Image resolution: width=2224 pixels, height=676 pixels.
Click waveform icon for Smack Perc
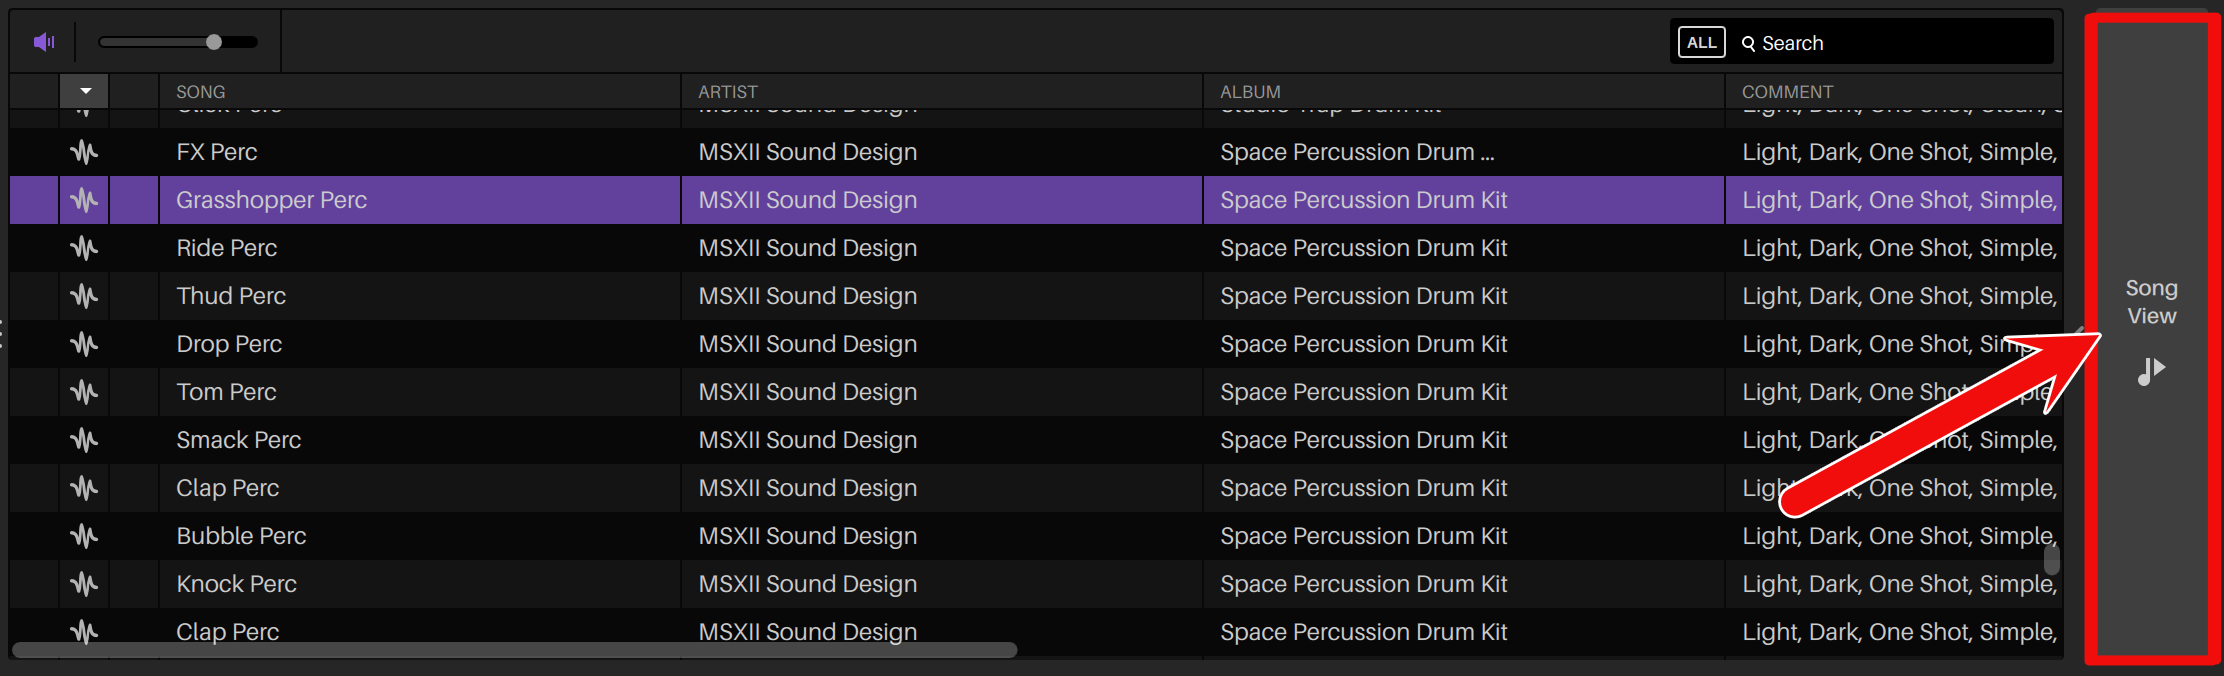point(85,440)
